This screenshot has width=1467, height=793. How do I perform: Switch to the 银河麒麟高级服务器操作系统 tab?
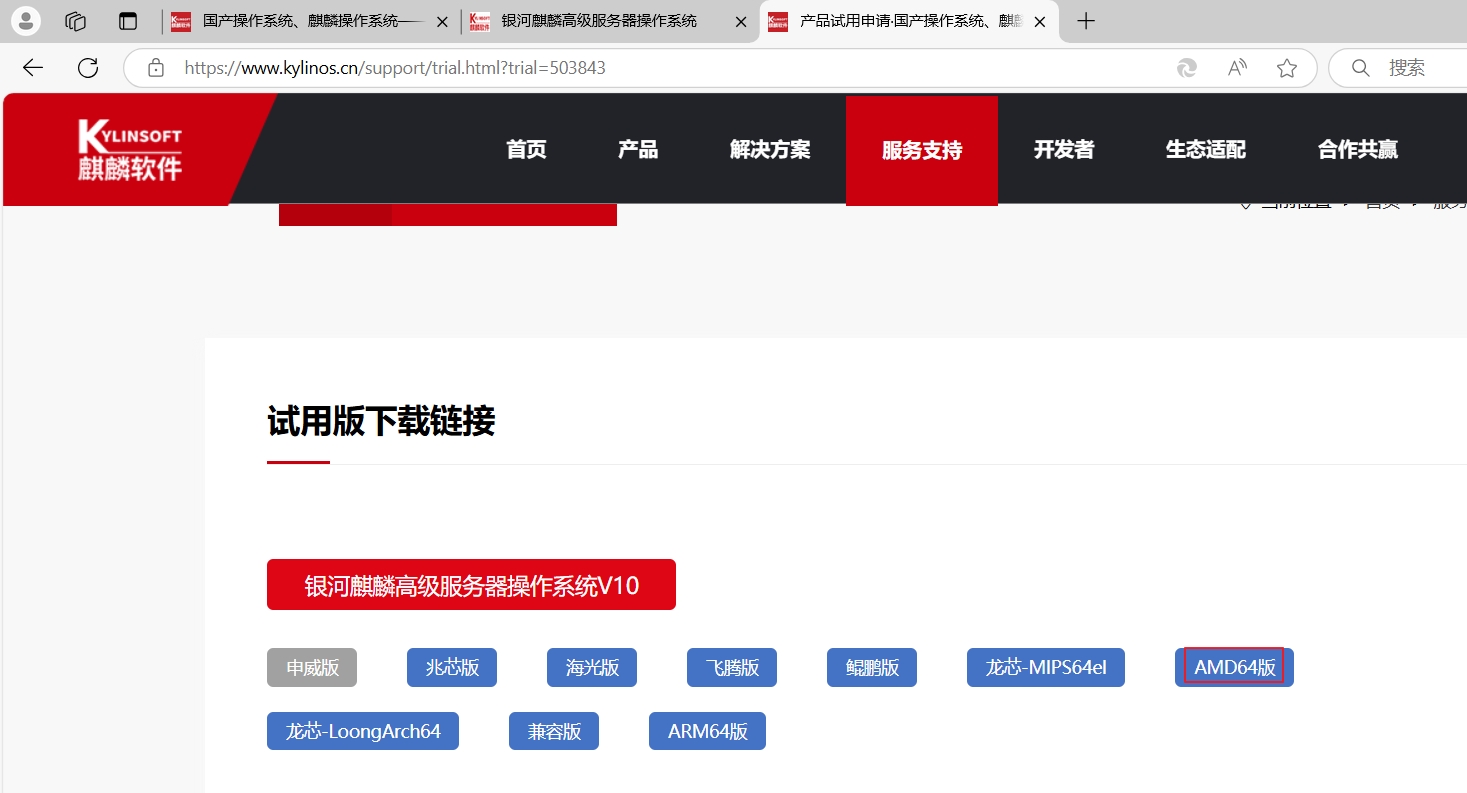(x=609, y=21)
